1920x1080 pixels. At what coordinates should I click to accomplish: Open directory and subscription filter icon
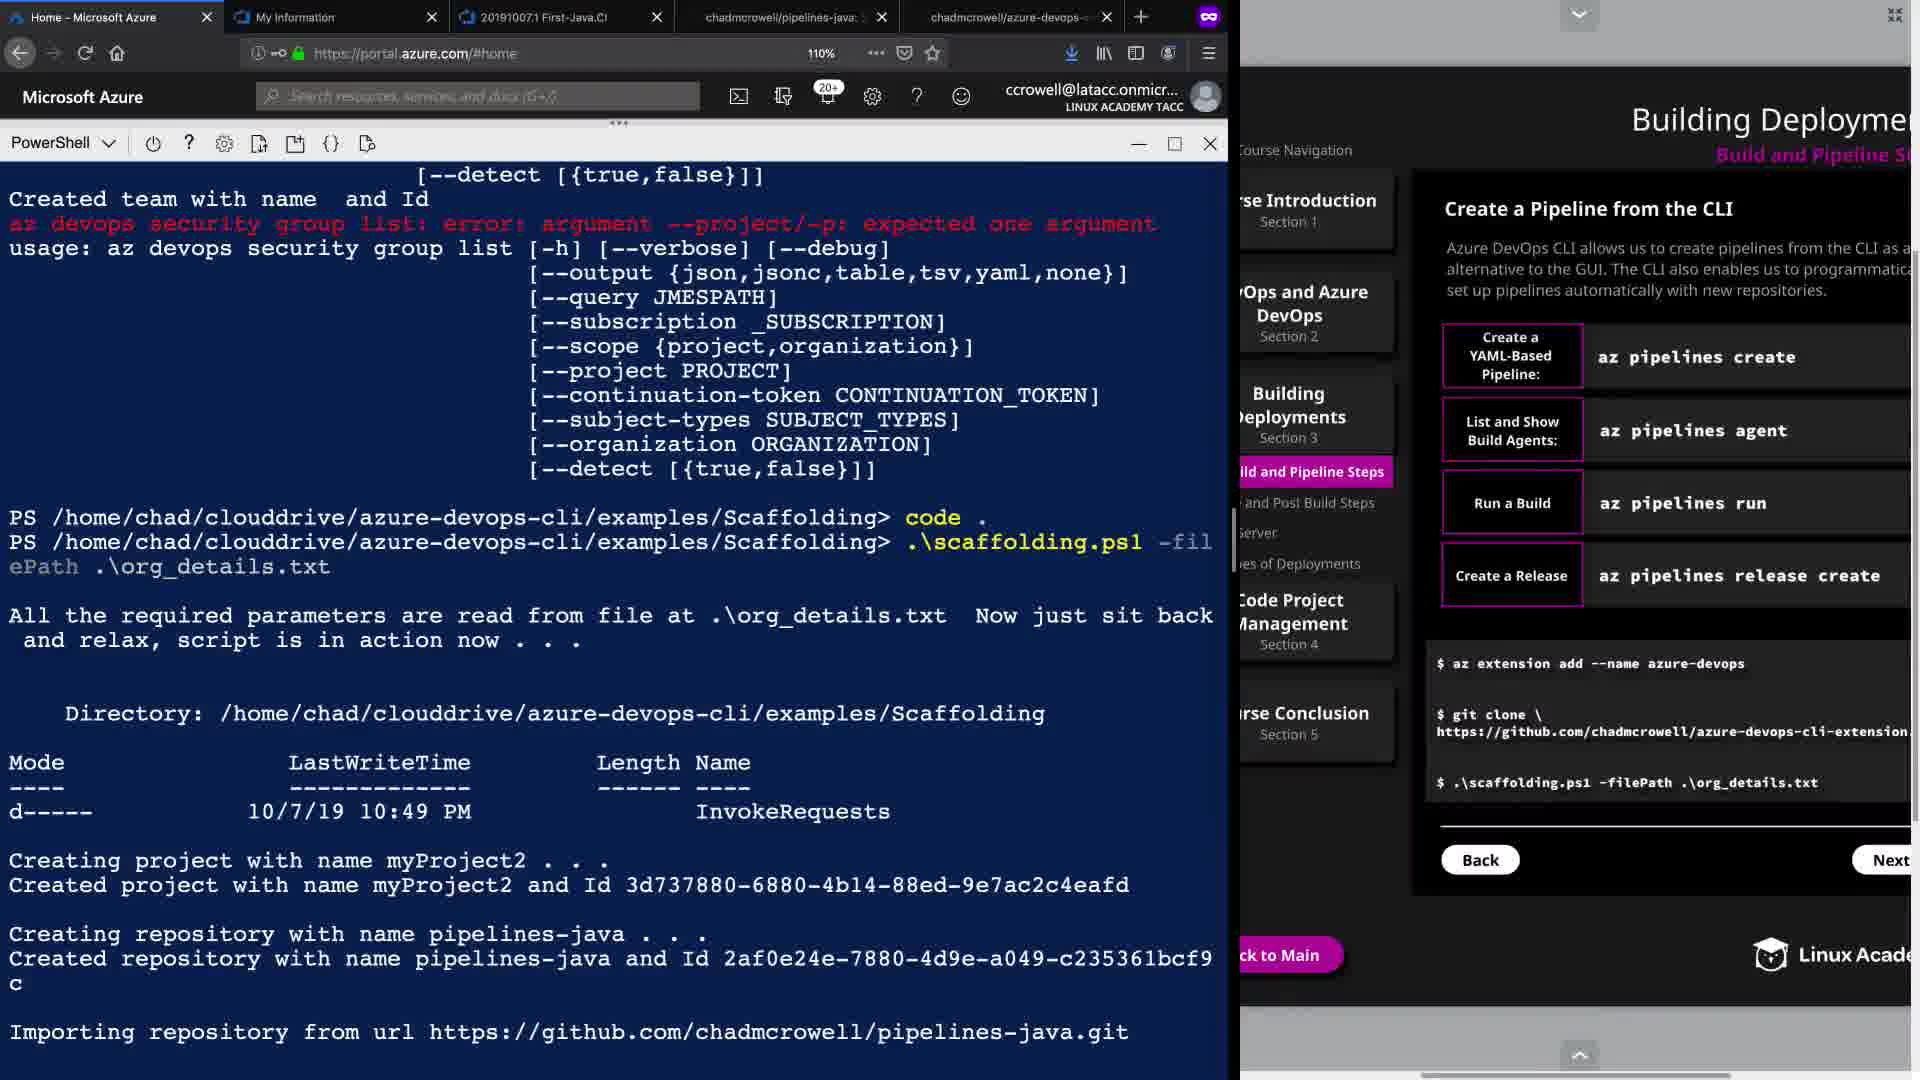coord(783,97)
